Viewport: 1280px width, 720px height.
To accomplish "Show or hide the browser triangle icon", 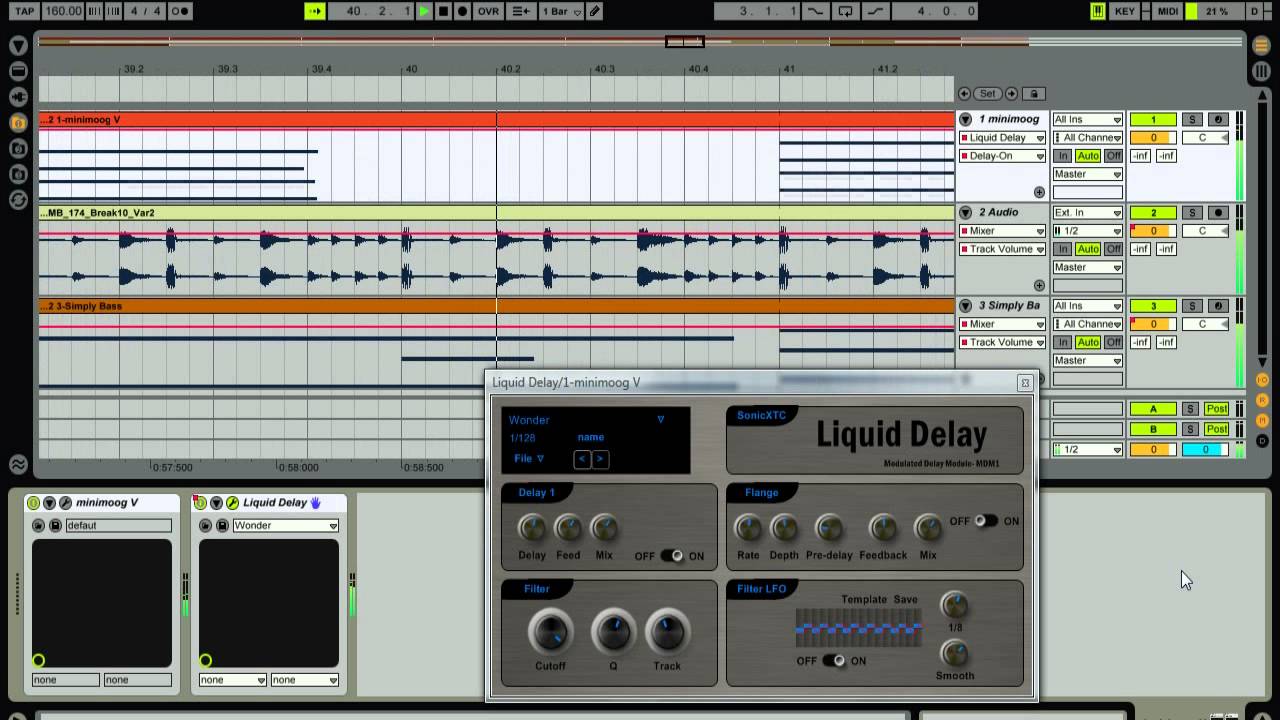I will point(18,46).
